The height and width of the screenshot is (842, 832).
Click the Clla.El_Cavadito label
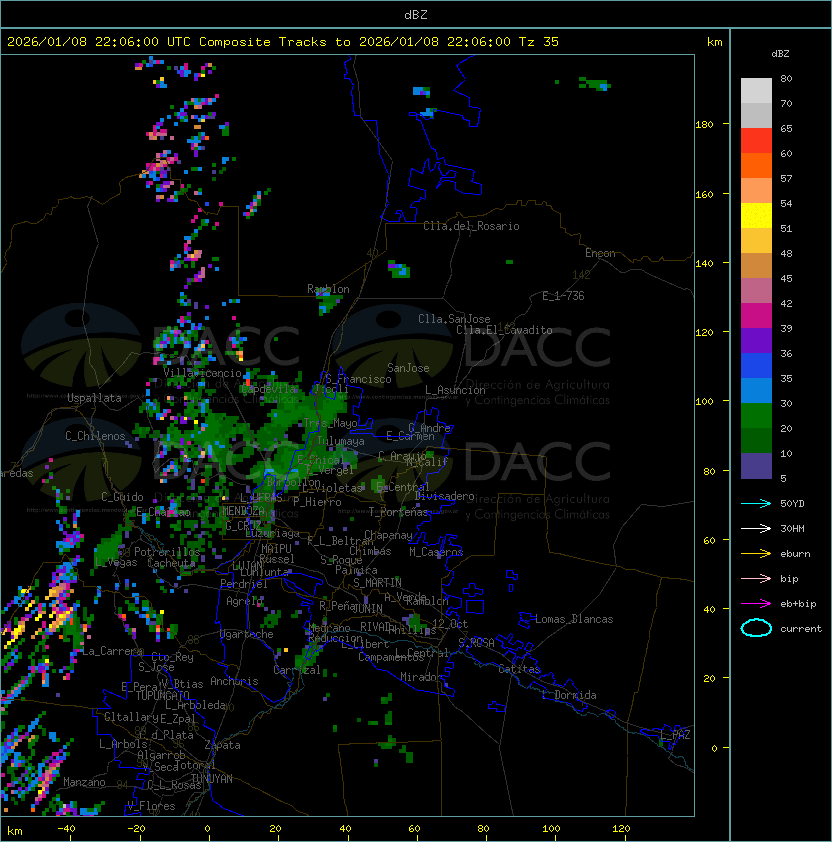(504, 330)
